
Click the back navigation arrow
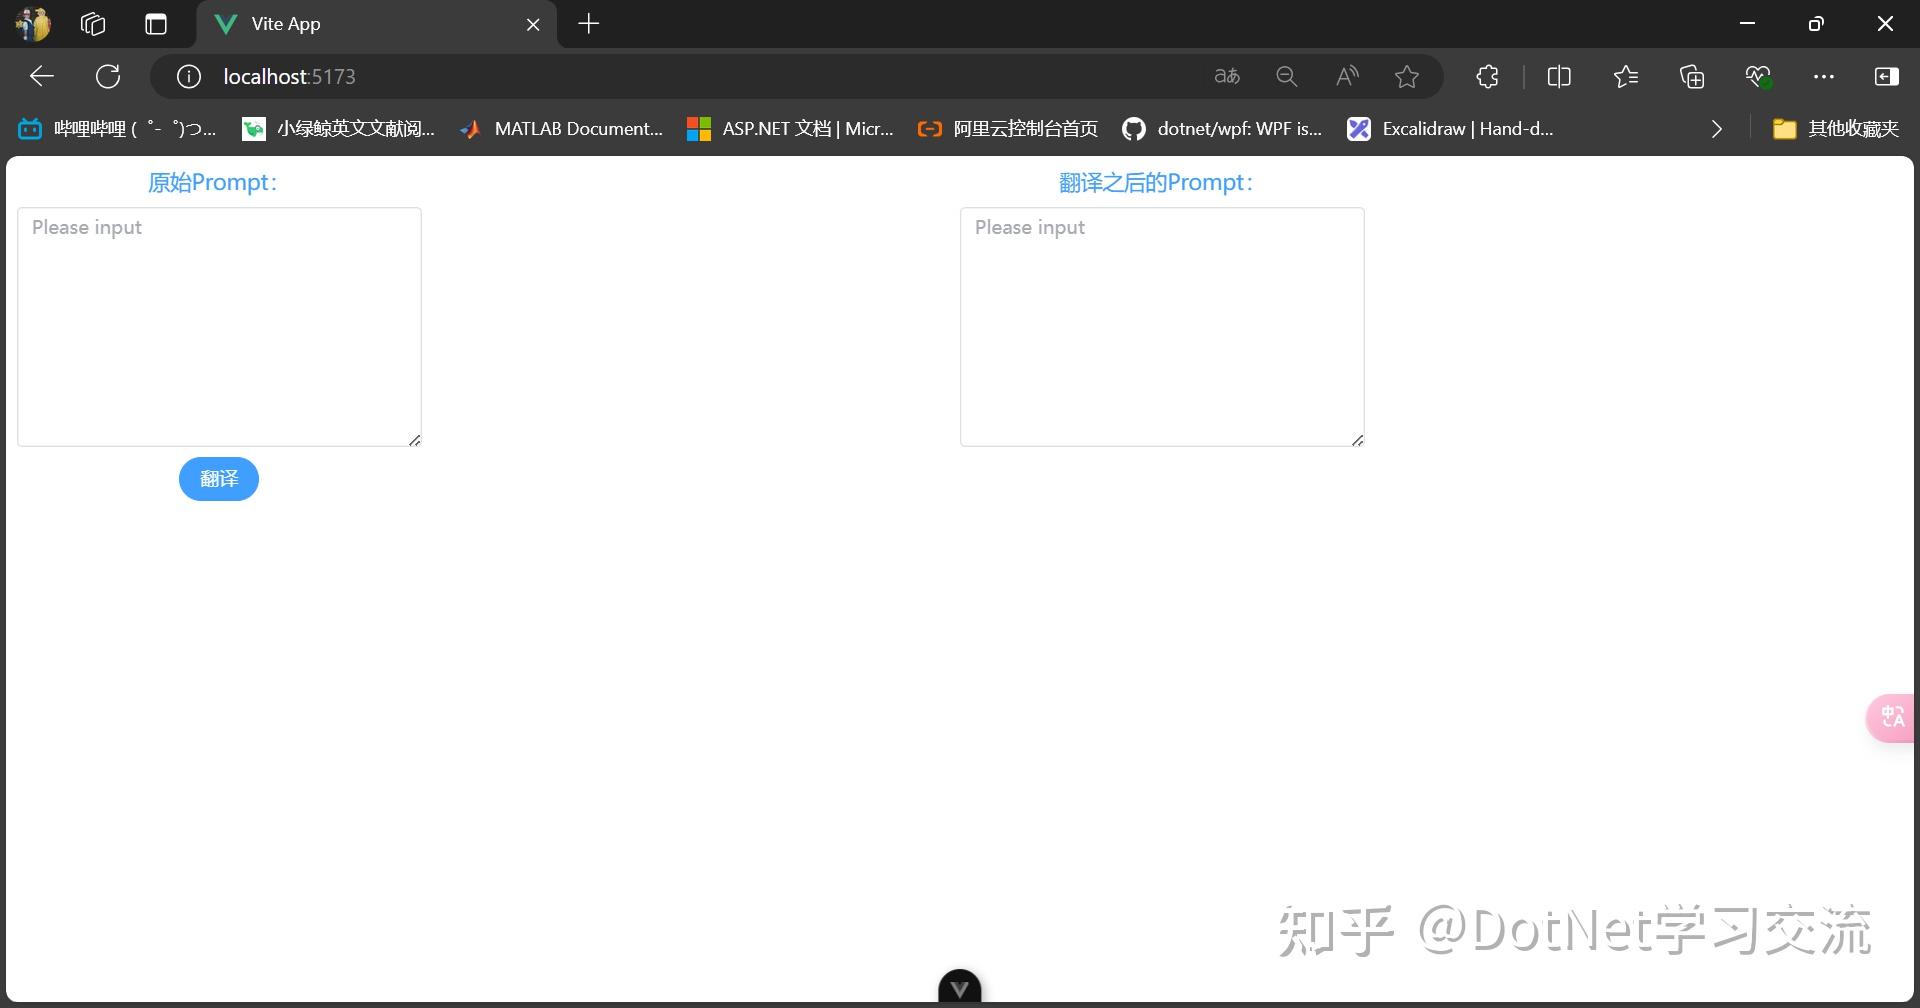tap(41, 76)
